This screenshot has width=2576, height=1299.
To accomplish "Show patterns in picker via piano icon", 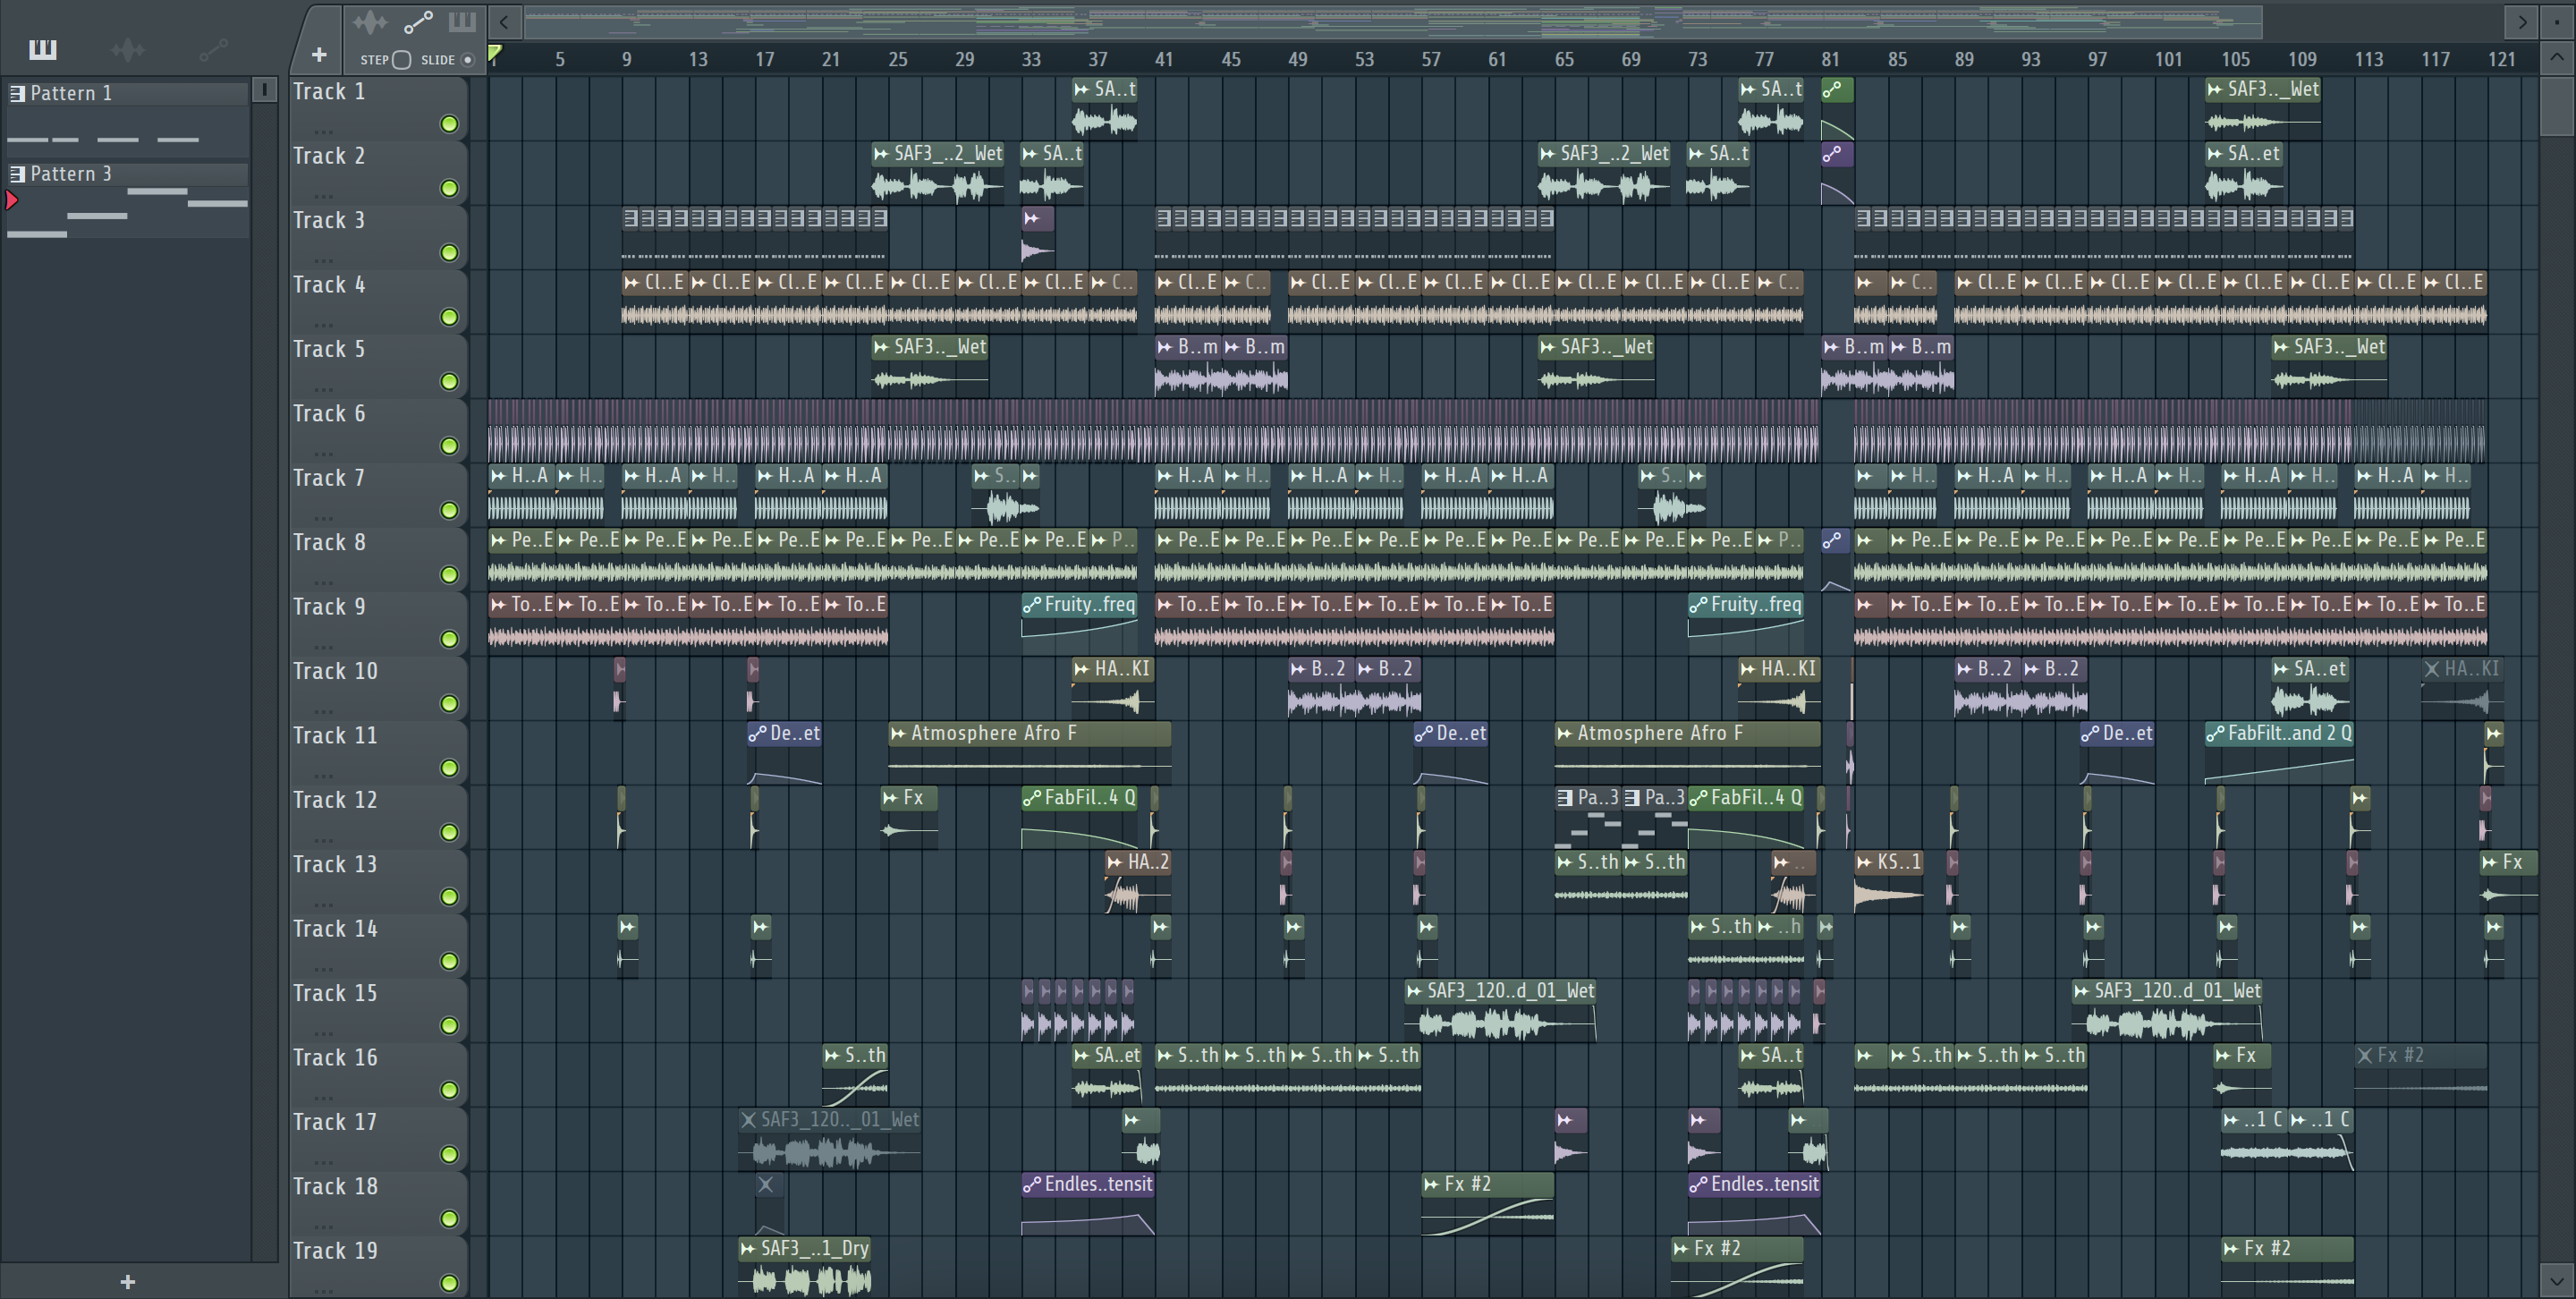I will [x=42, y=49].
